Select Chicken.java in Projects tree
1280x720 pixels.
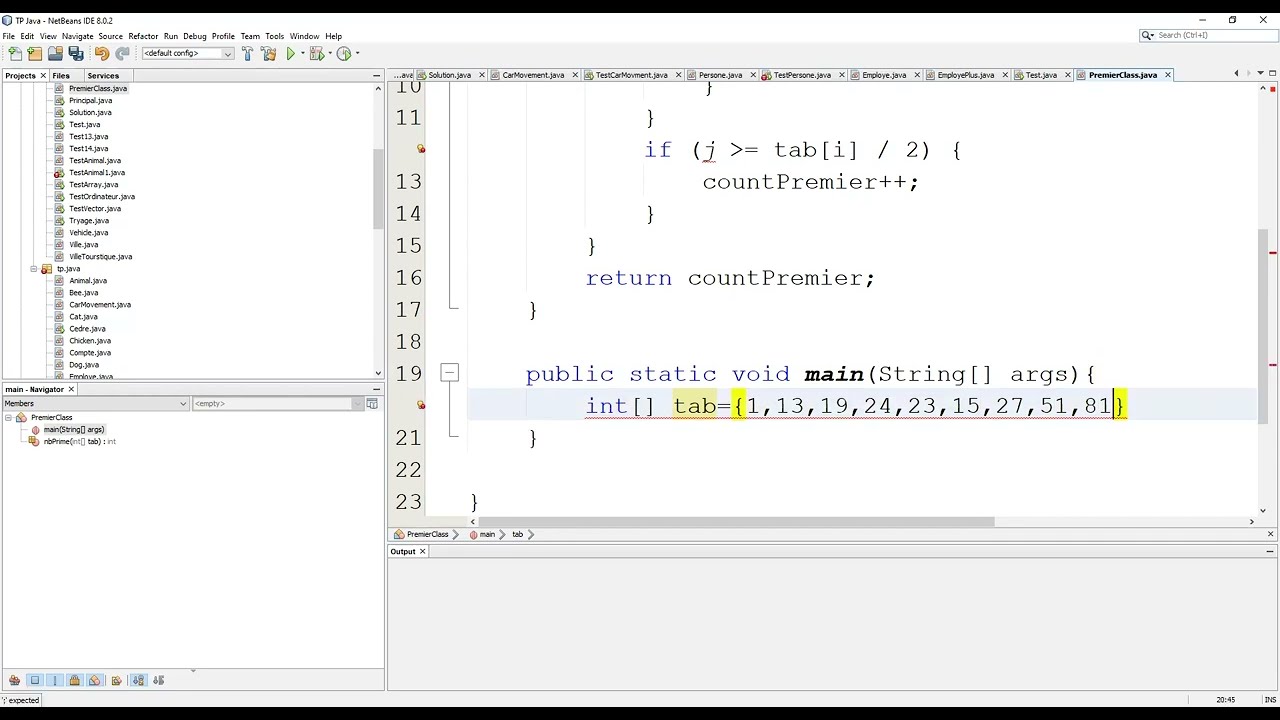(90, 340)
